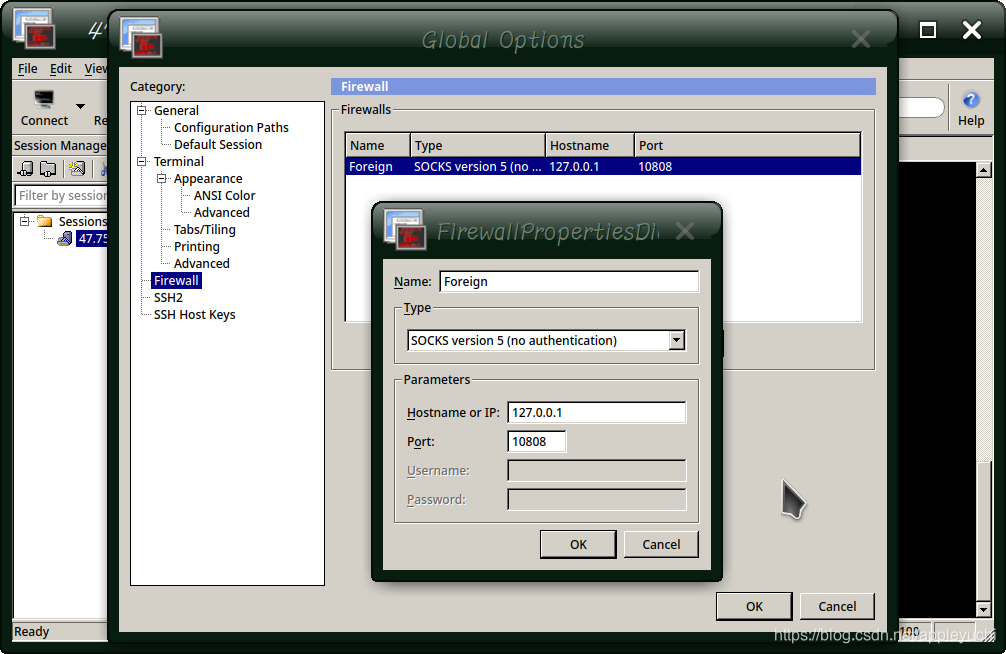Screen dimensions: 1006x654
Task: Select Printing category
Action: (196, 246)
